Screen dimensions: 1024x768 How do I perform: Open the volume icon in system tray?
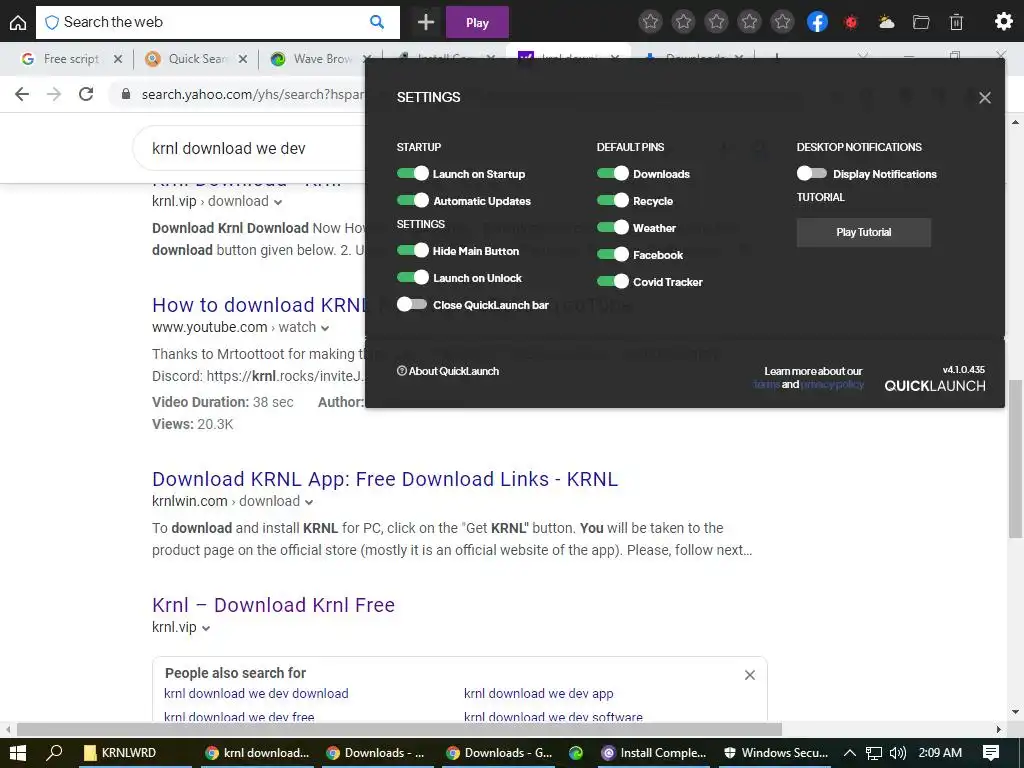tap(898, 753)
